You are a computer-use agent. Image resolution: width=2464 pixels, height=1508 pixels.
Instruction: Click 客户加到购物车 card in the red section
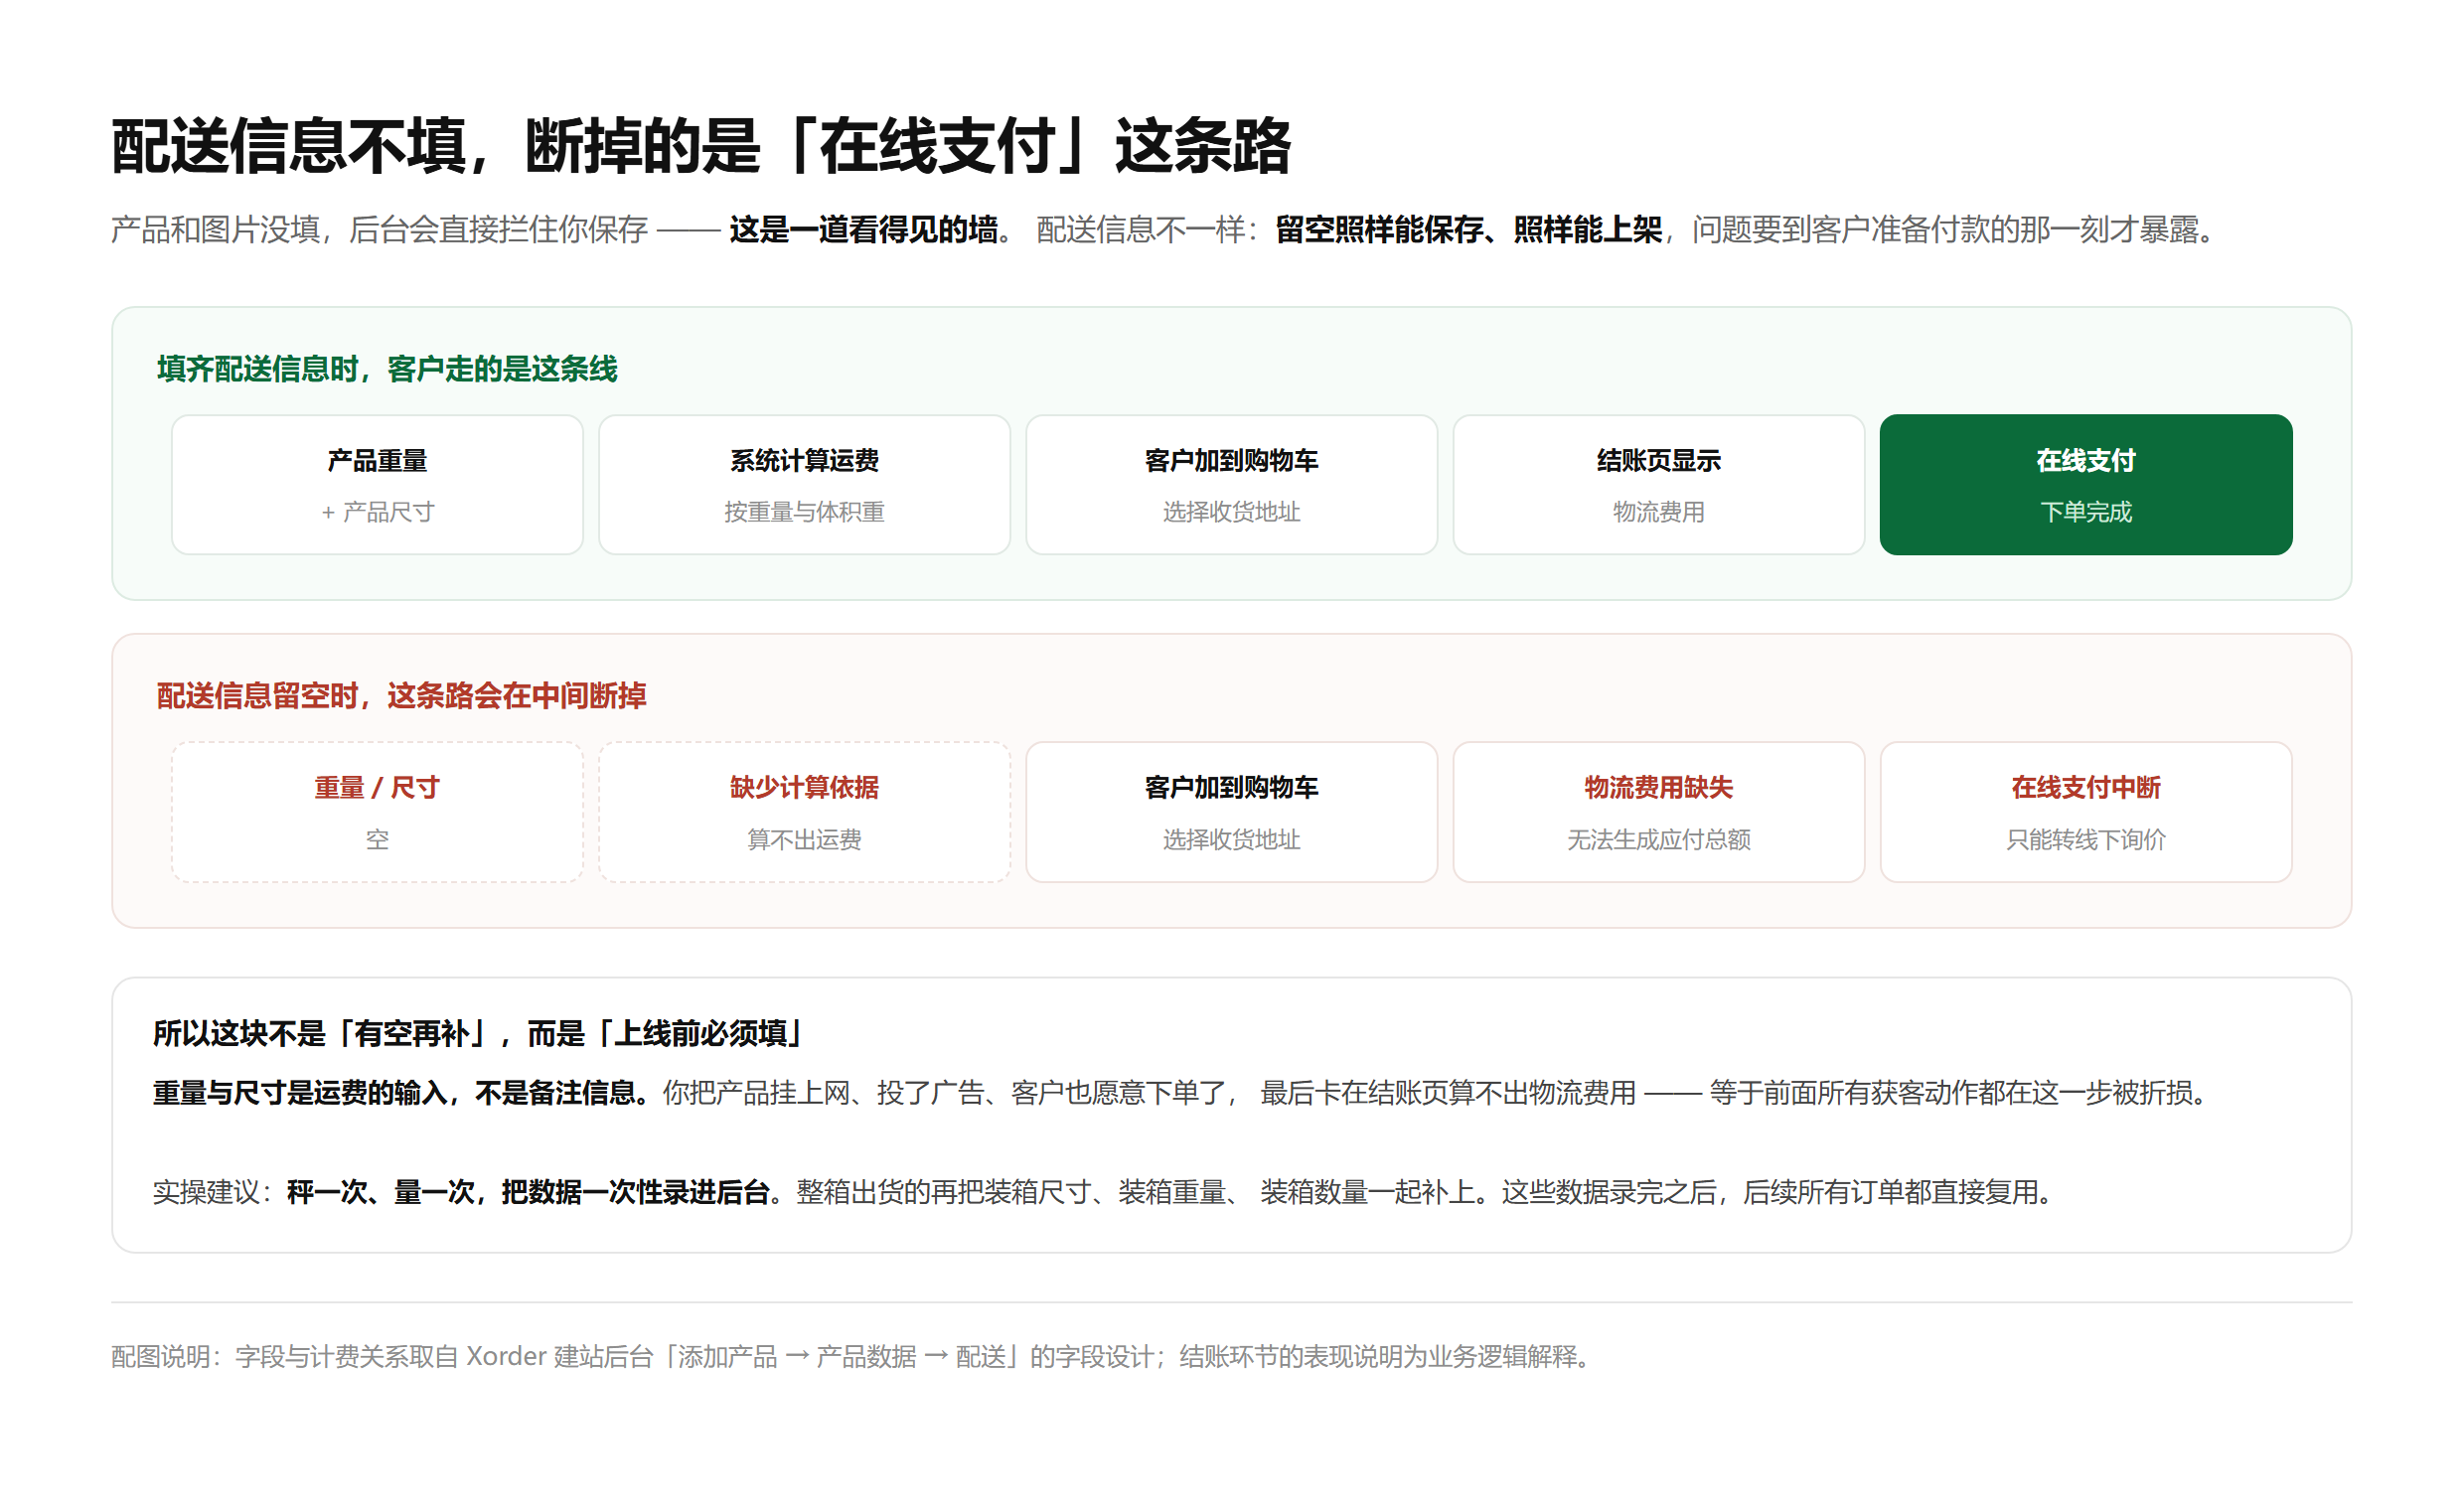coord(1231,812)
